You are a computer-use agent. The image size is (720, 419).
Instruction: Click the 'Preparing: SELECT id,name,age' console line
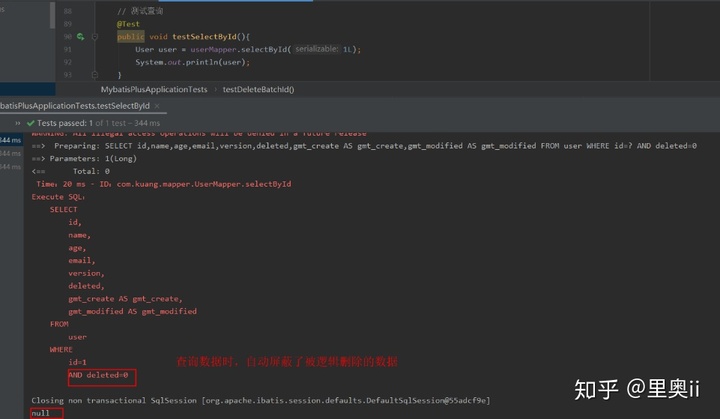[364, 146]
